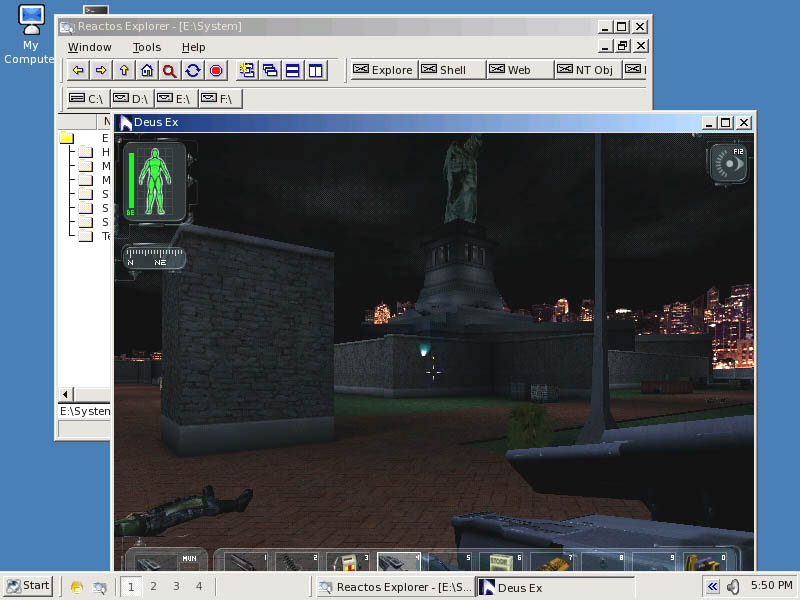The image size is (800, 600).
Task: Click the yellow Back arrow toolbar icon
Action: (78, 70)
